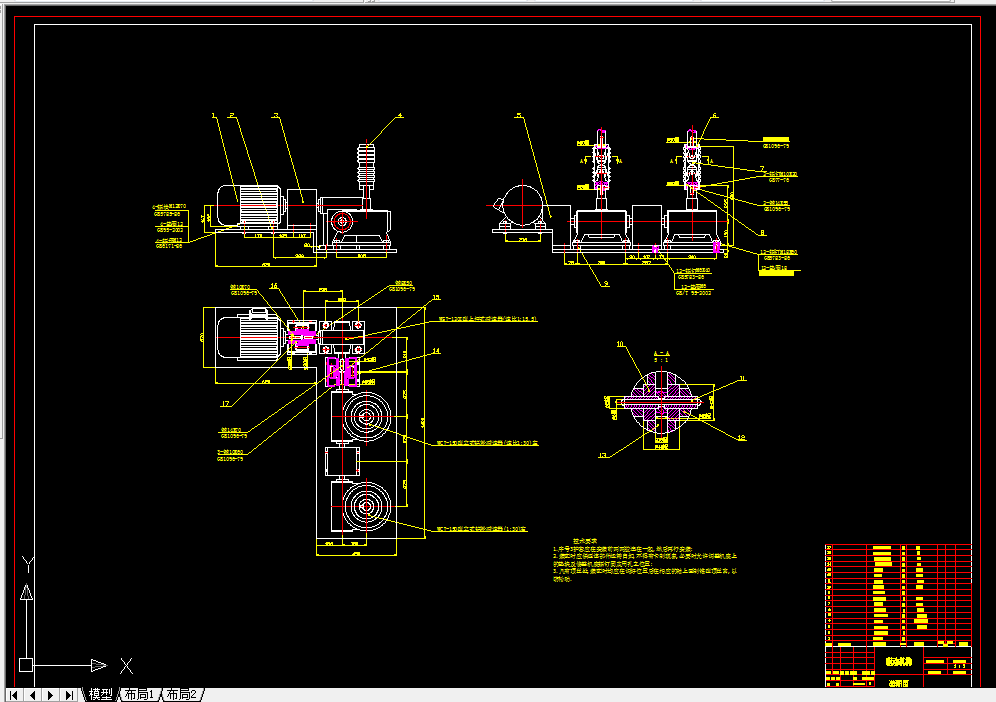Select part balloon number 7

click(762, 169)
